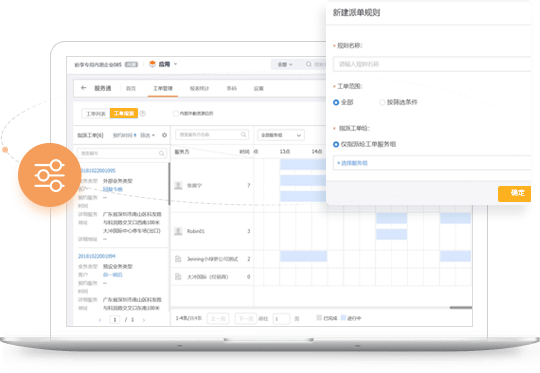Click the Robin01 provider name
This screenshot has width=540, height=373.
tap(196, 231)
